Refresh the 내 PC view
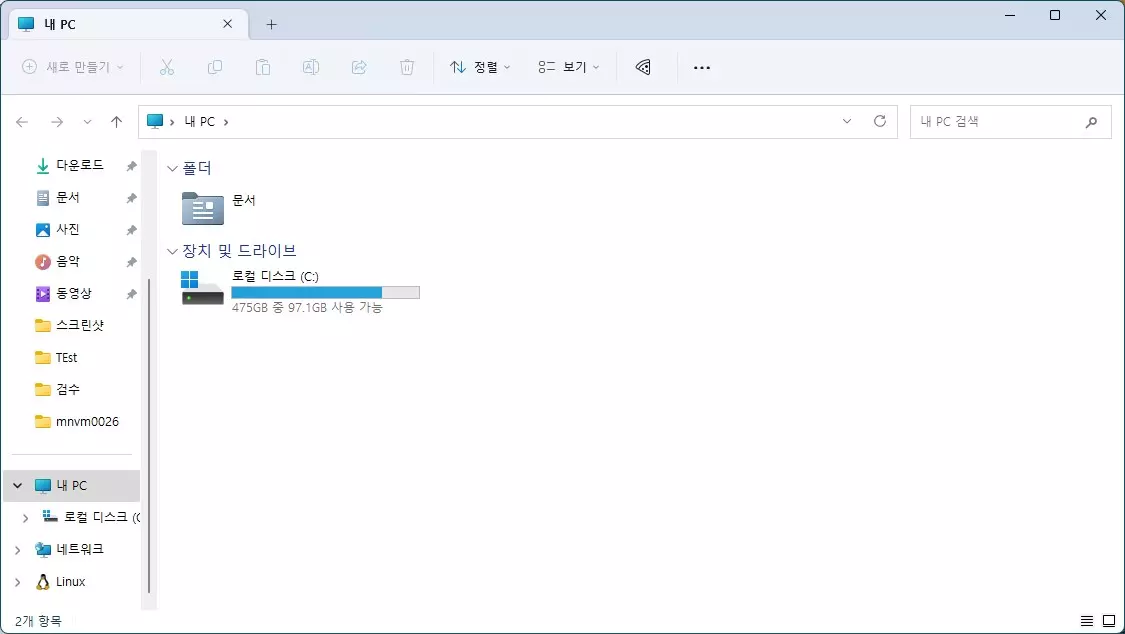Viewport: 1125px width, 634px height. (880, 121)
